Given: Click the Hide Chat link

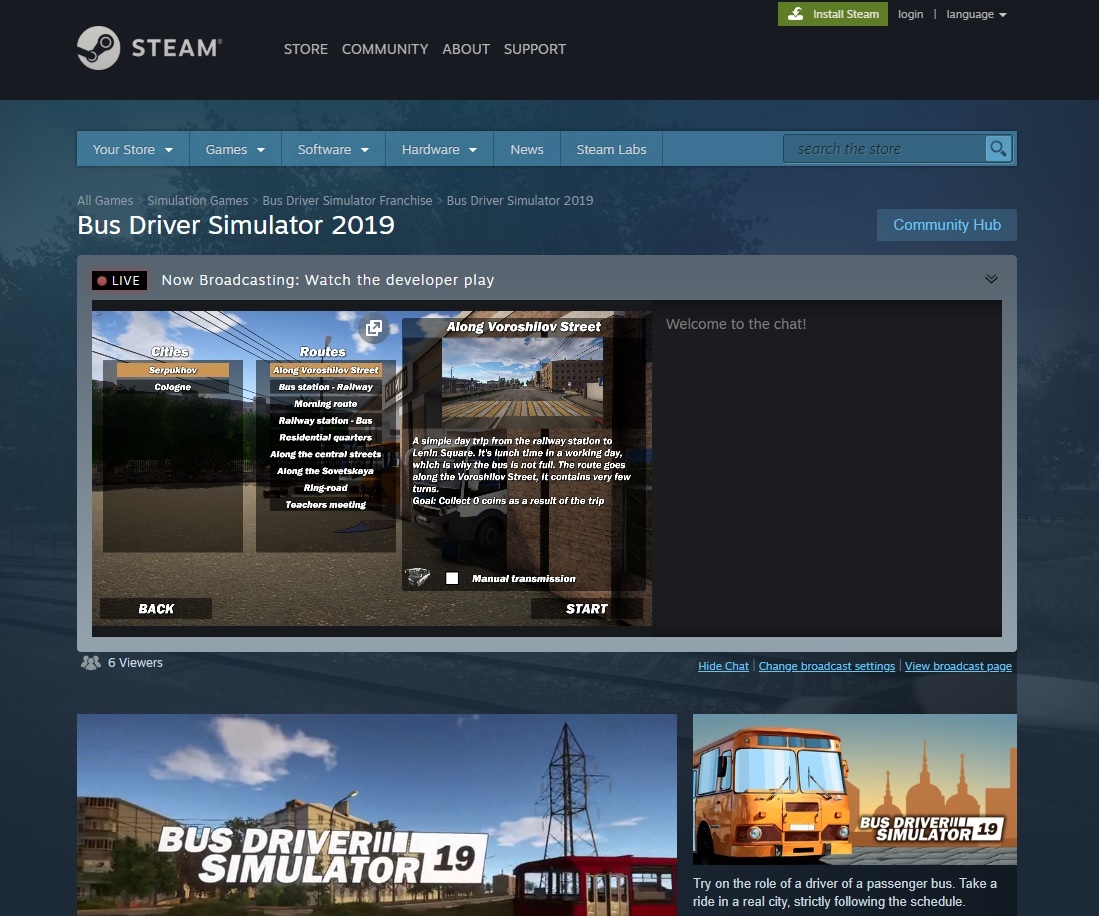Looking at the screenshot, I should pyautogui.click(x=723, y=666).
